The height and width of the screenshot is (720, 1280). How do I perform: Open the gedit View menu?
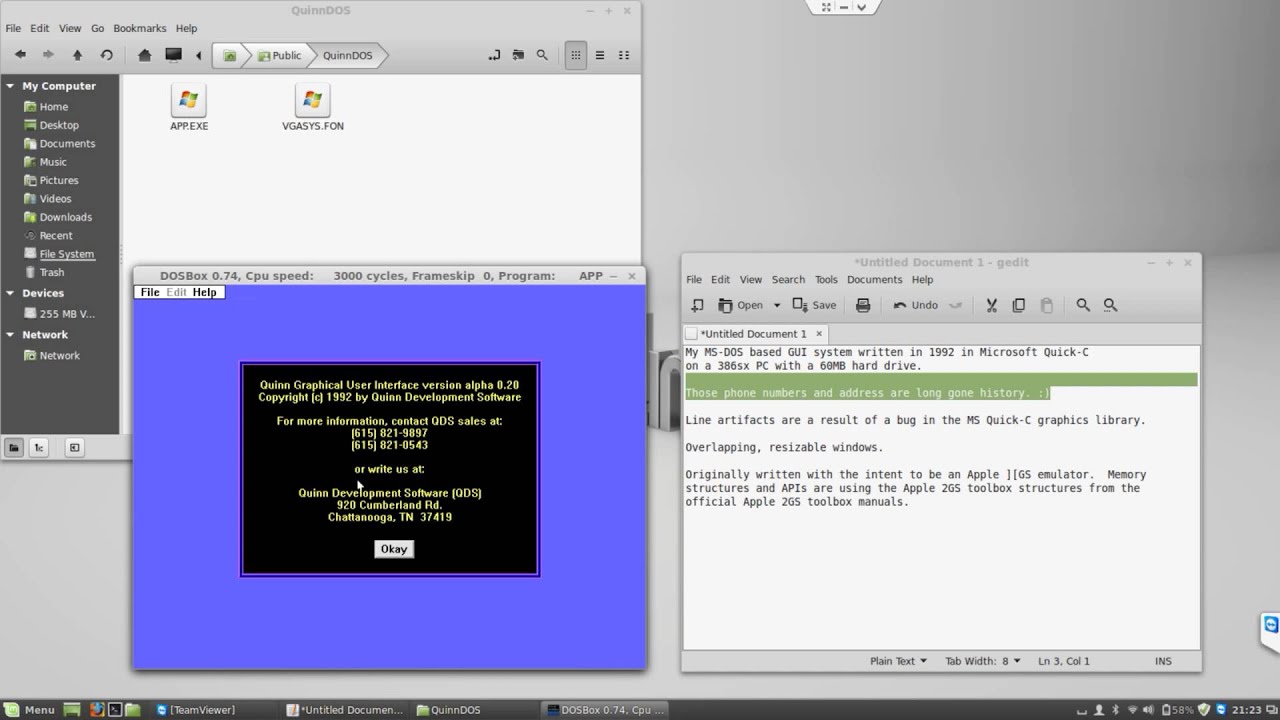click(751, 280)
